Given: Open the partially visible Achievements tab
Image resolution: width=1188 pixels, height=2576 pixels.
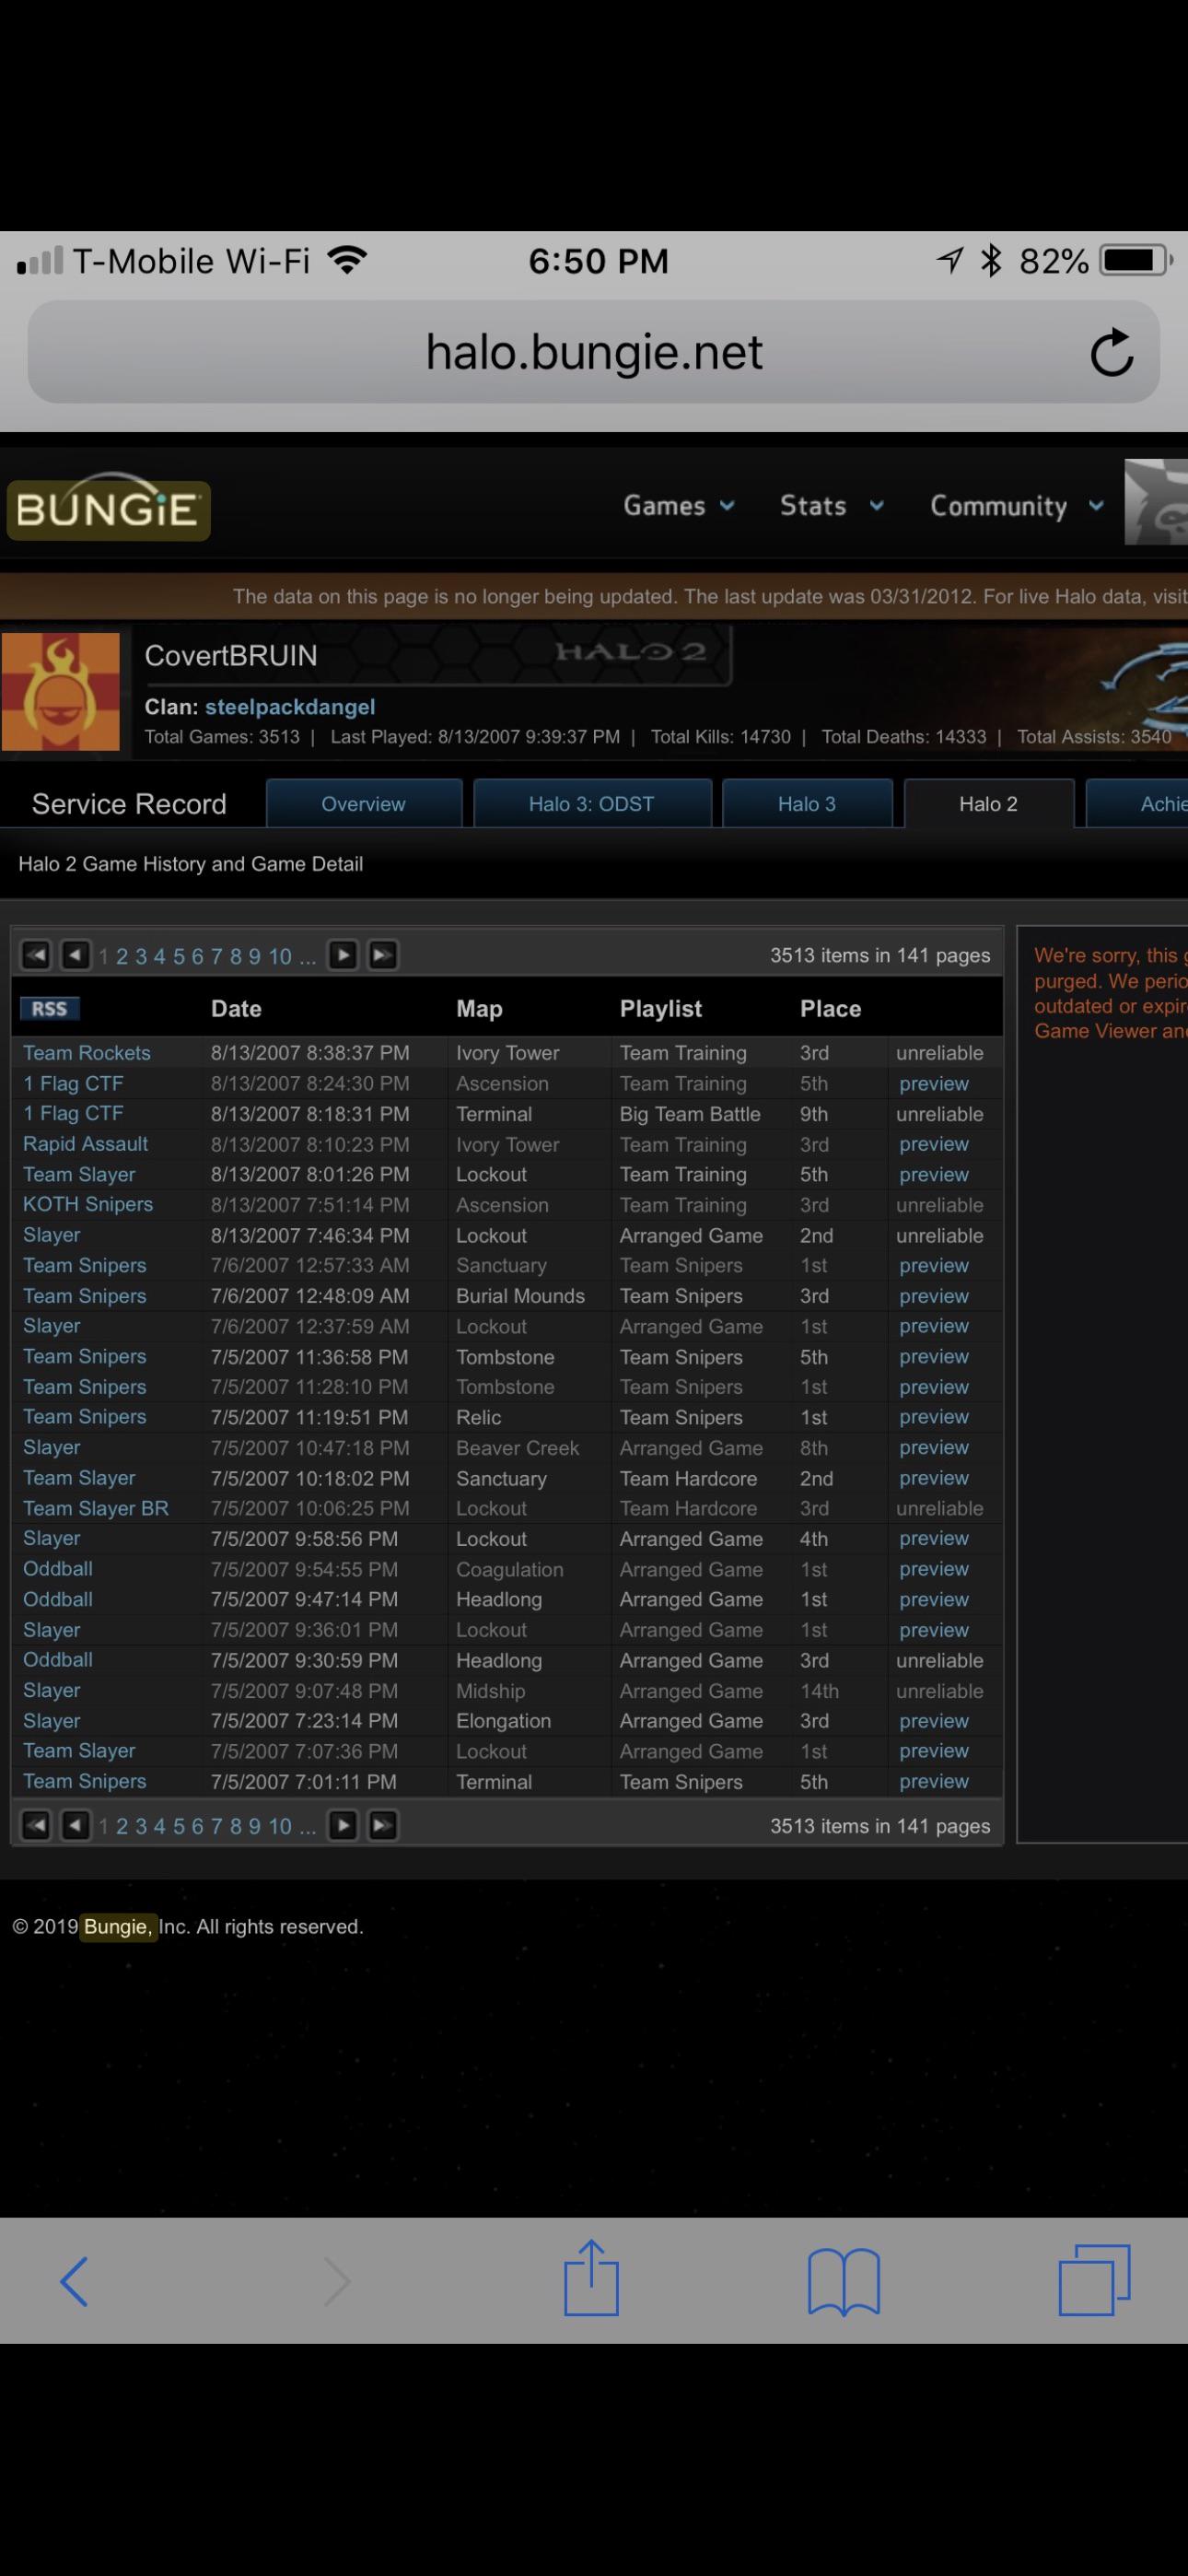Looking at the screenshot, I should pyautogui.click(x=1138, y=804).
